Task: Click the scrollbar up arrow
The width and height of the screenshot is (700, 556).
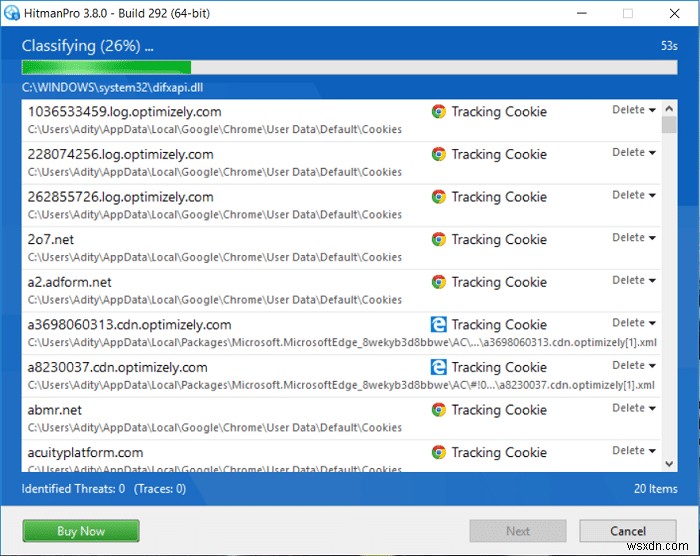Action: 669,109
